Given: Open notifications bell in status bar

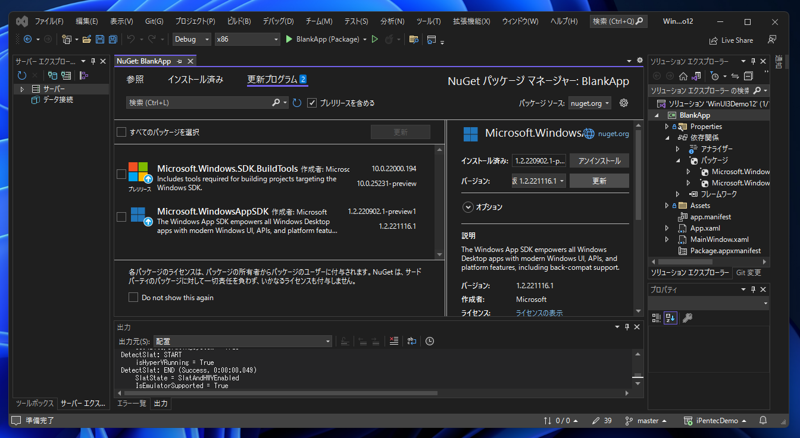Looking at the screenshot, I should (x=763, y=420).
